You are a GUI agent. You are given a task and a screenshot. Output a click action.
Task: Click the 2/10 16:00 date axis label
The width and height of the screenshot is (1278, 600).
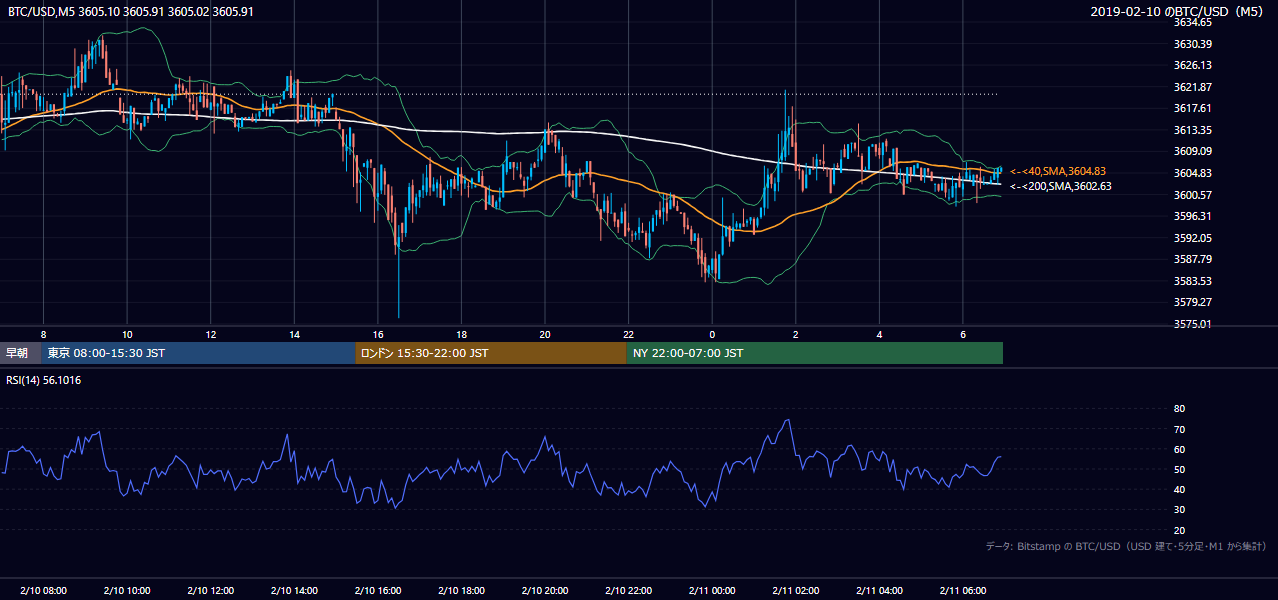(378, 591)
